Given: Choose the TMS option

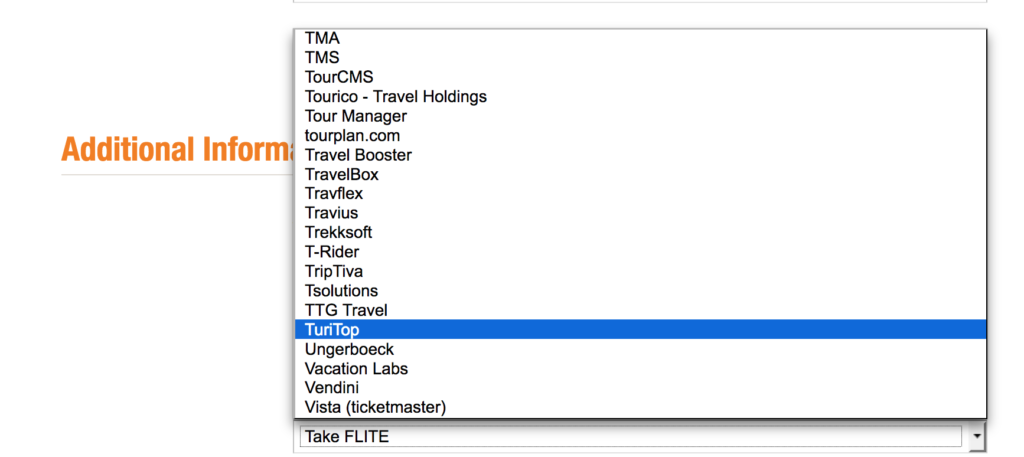Looking at the screenshot, I should click(323, 58).
